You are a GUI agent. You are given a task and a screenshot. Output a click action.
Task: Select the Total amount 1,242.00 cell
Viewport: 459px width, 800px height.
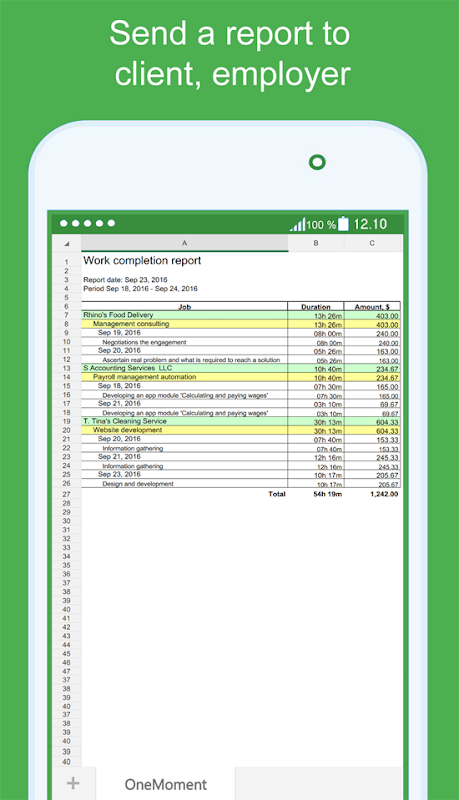[372, 494]
